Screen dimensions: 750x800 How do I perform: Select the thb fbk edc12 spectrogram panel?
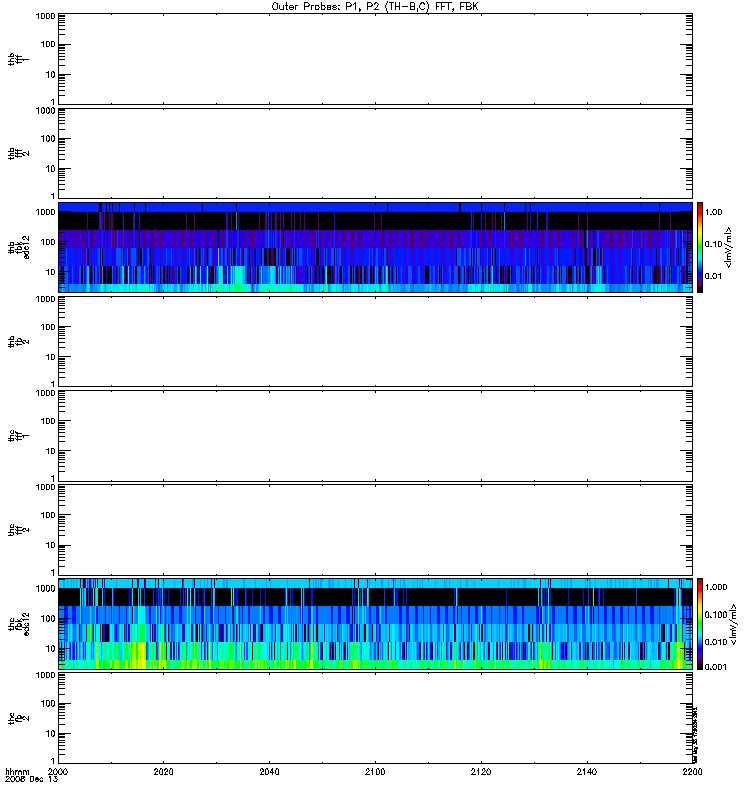(x=375, y=247)
